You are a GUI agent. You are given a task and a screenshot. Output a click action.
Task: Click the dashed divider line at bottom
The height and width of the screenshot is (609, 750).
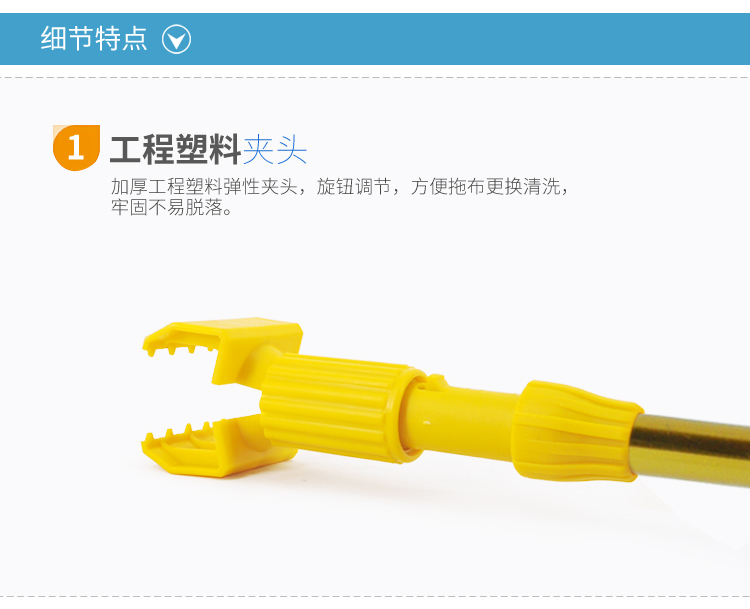tap(375, 597)
